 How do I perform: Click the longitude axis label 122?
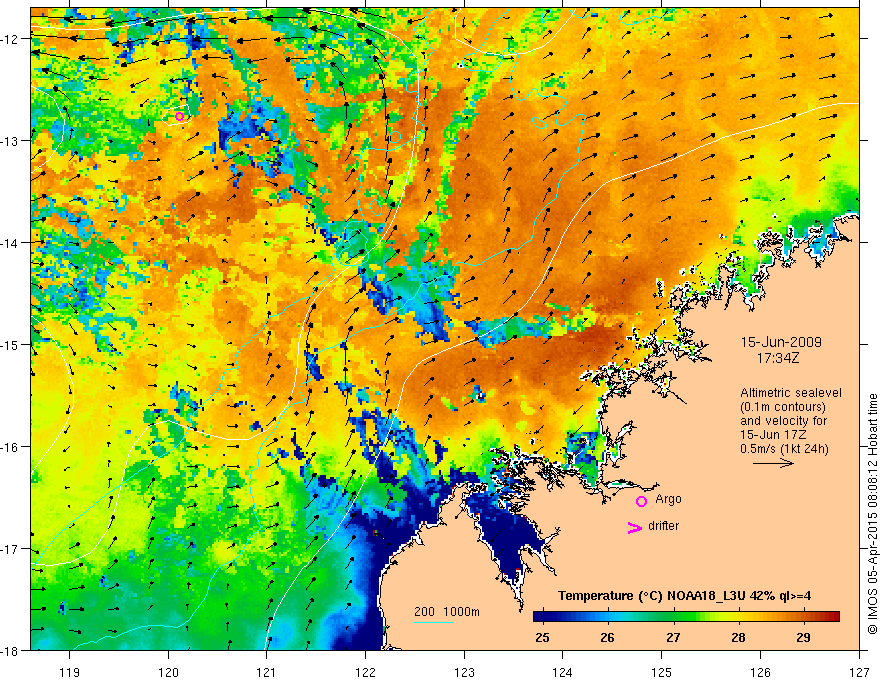click(365, 672)
